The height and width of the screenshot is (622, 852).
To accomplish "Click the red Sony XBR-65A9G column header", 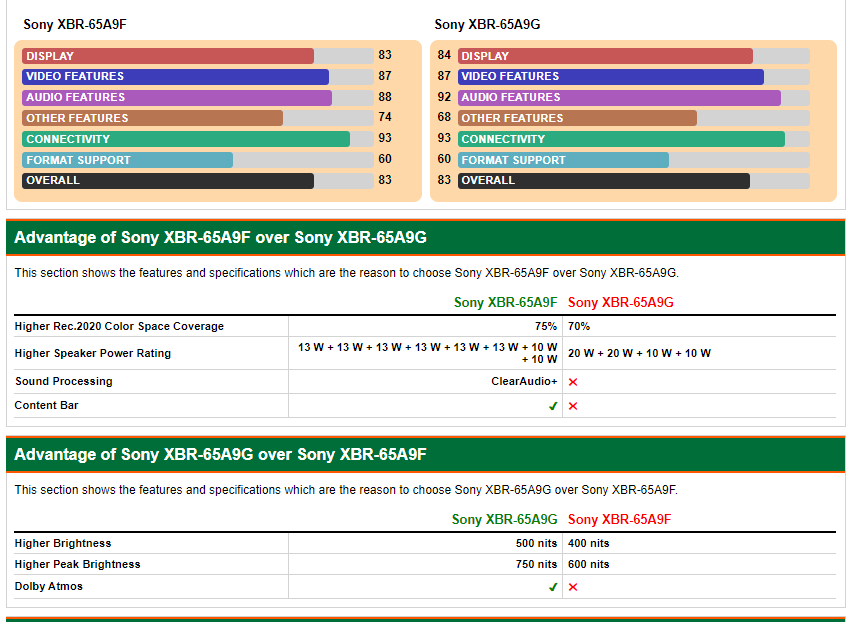I will (x=621, y=303).
